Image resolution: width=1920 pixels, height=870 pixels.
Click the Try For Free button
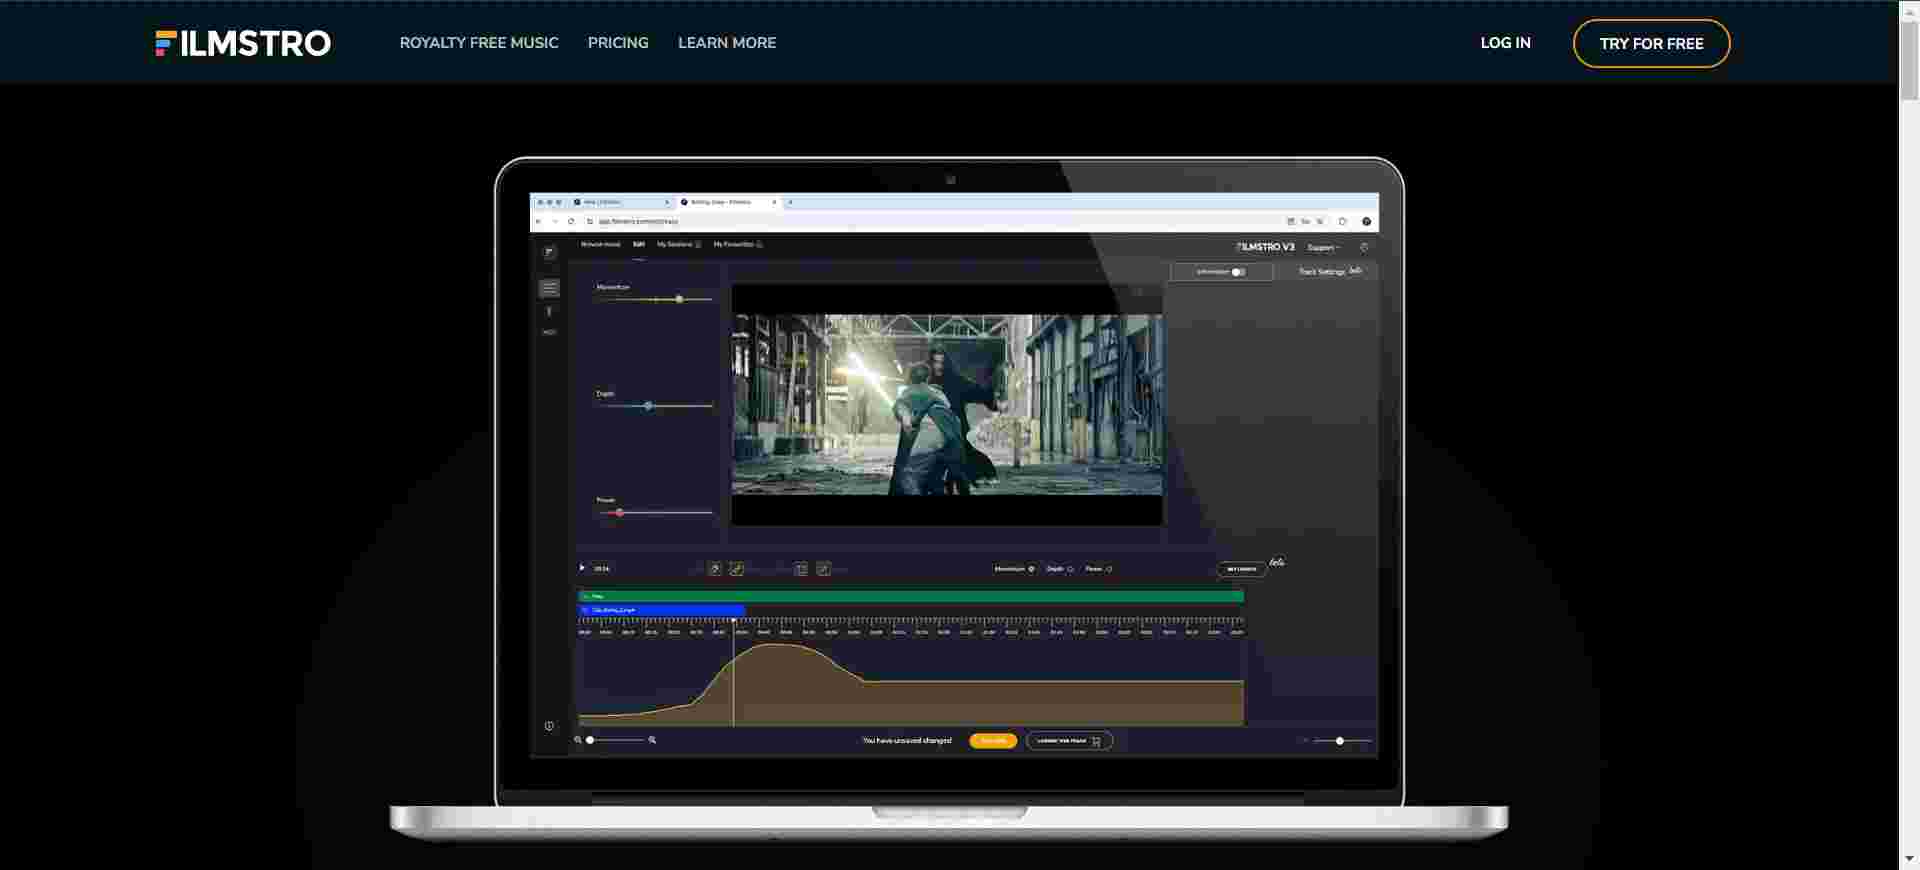(1651, 44)
